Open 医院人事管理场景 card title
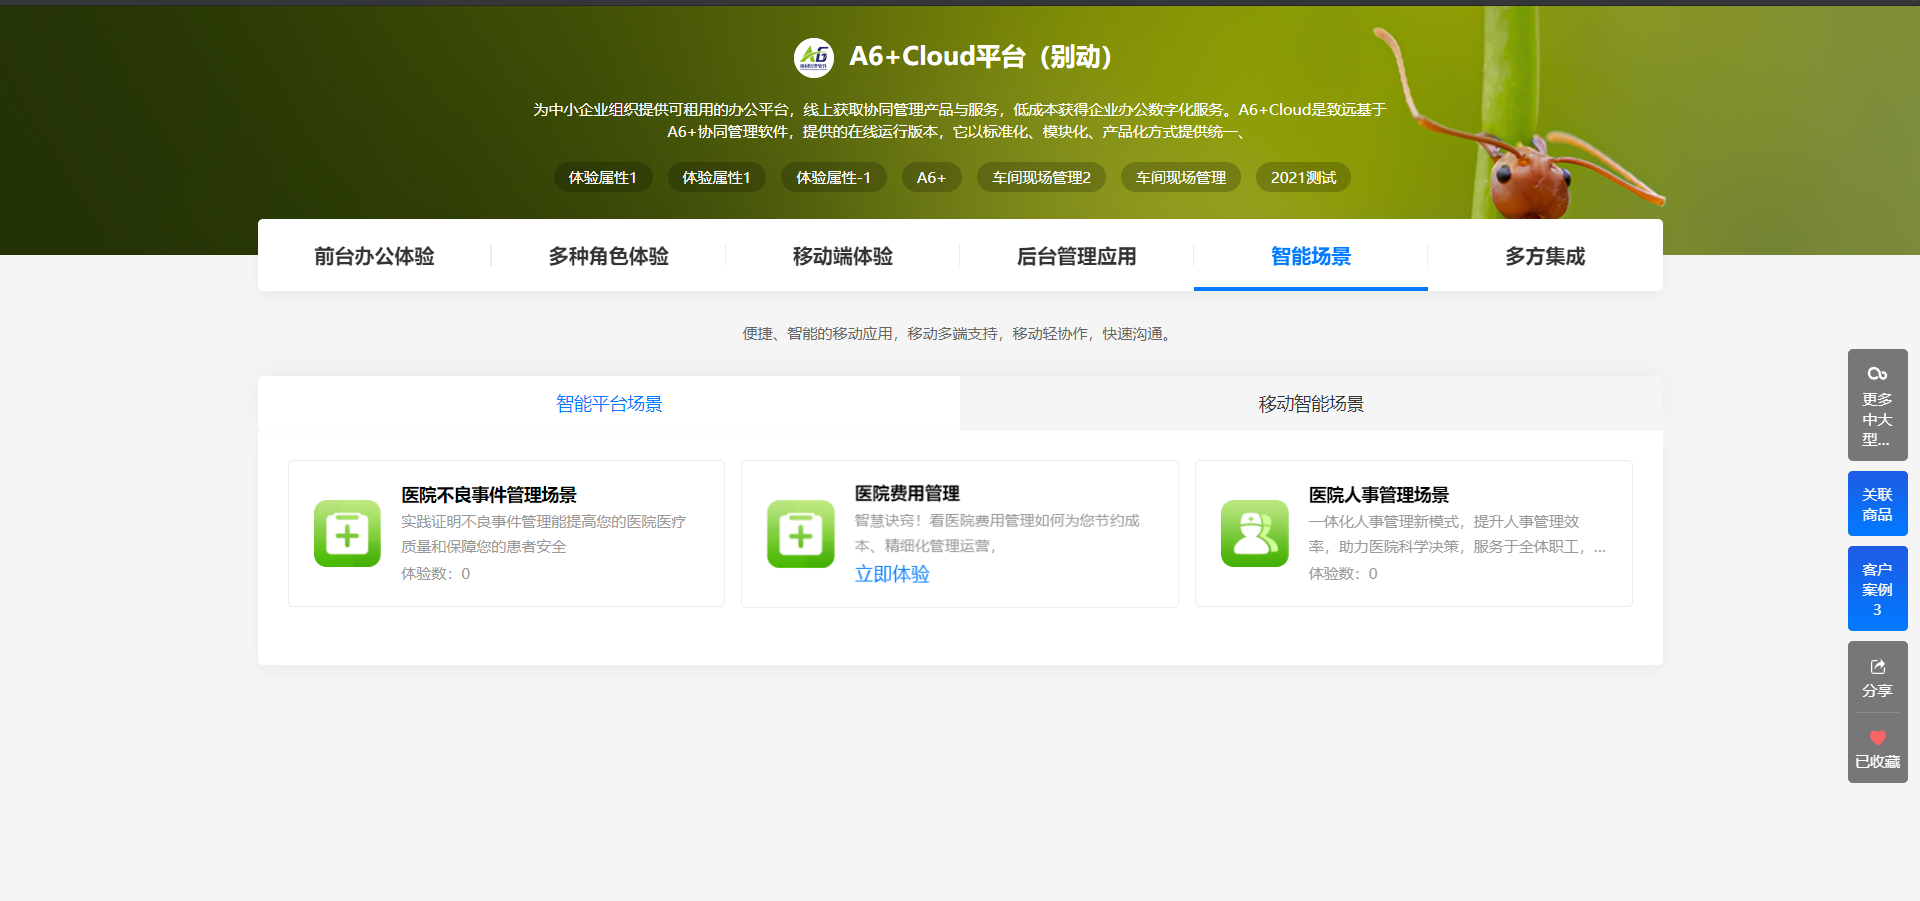The image size is (1920, 901). [1379, 495]
